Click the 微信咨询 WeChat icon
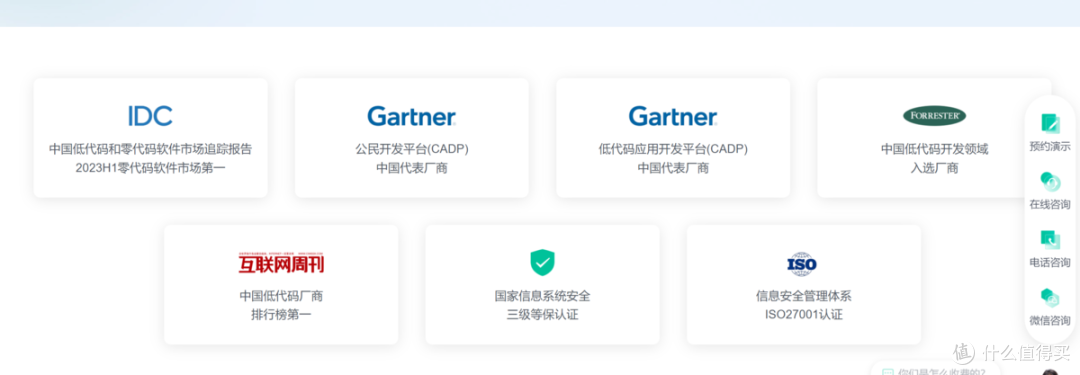Screen dimensions: 1080x375 coord(1050,297)
